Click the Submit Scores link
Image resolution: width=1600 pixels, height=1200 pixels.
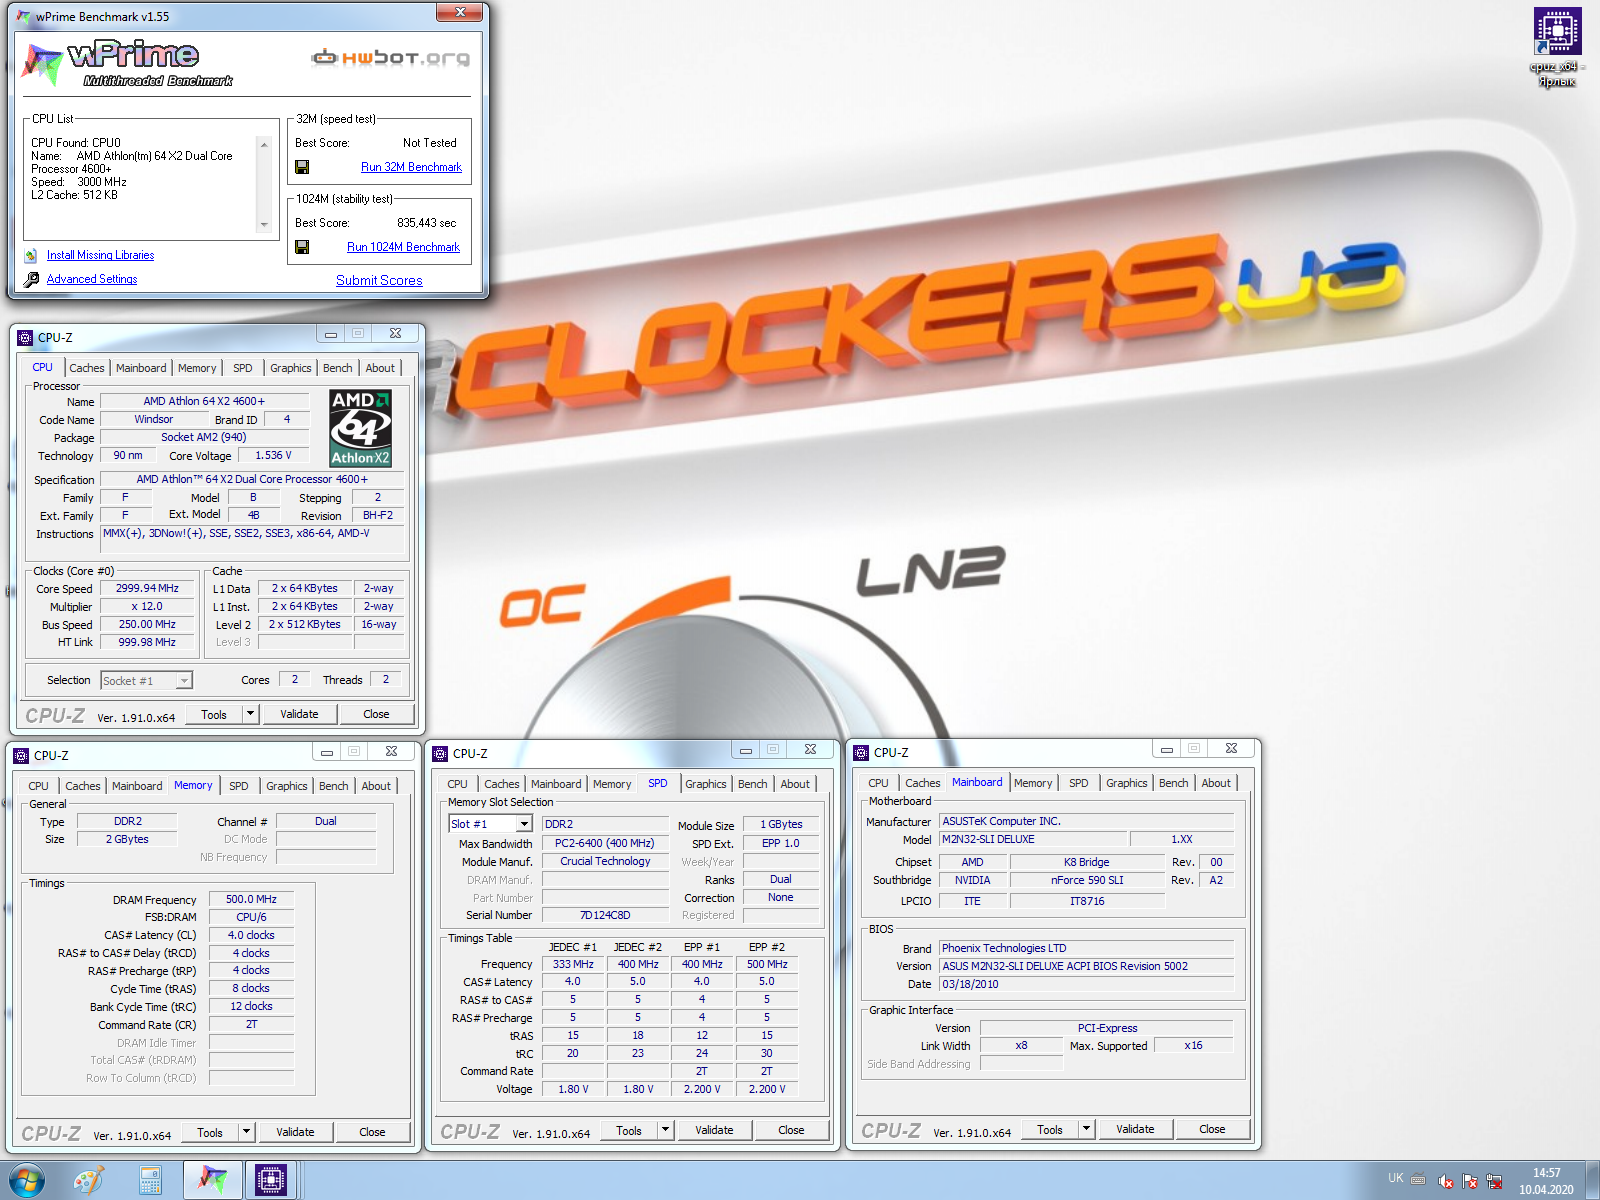pyautogui.click(x=379, y=280)
